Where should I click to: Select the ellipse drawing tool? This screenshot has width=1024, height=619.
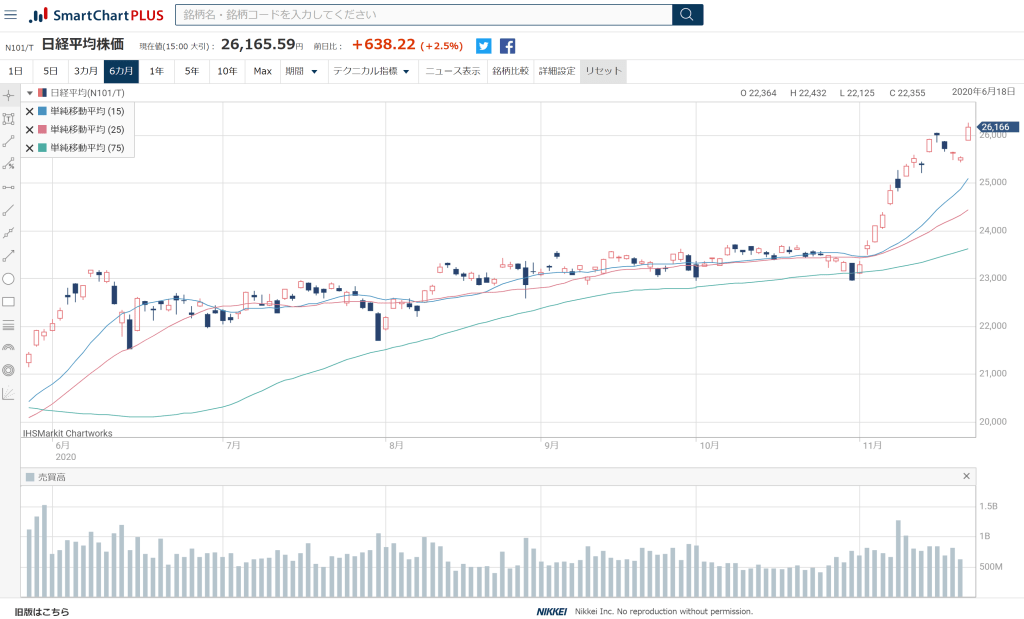tap(9, 279)
